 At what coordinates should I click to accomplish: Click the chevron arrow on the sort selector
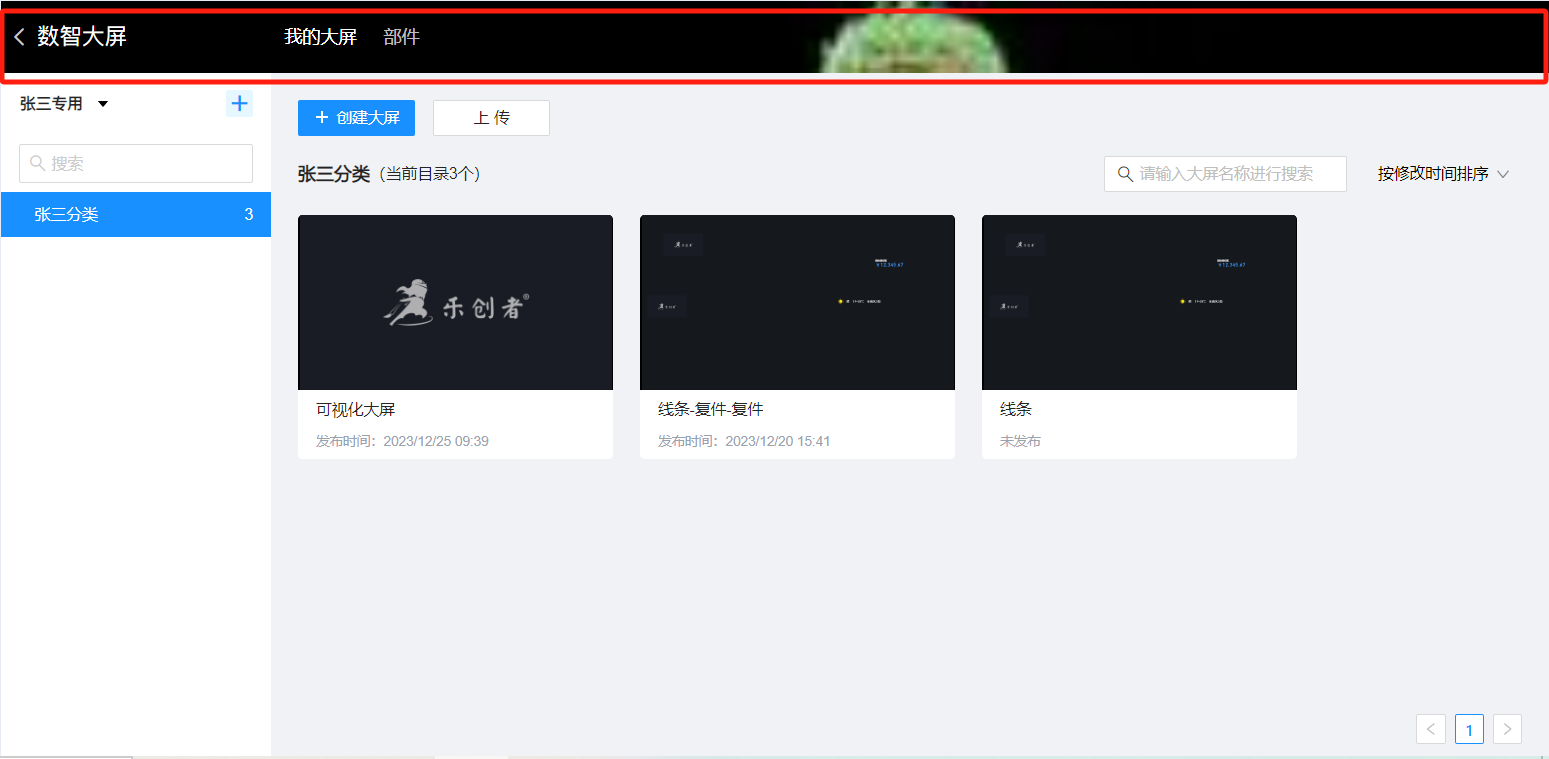pyautogui.click(x=1504, y=173)
